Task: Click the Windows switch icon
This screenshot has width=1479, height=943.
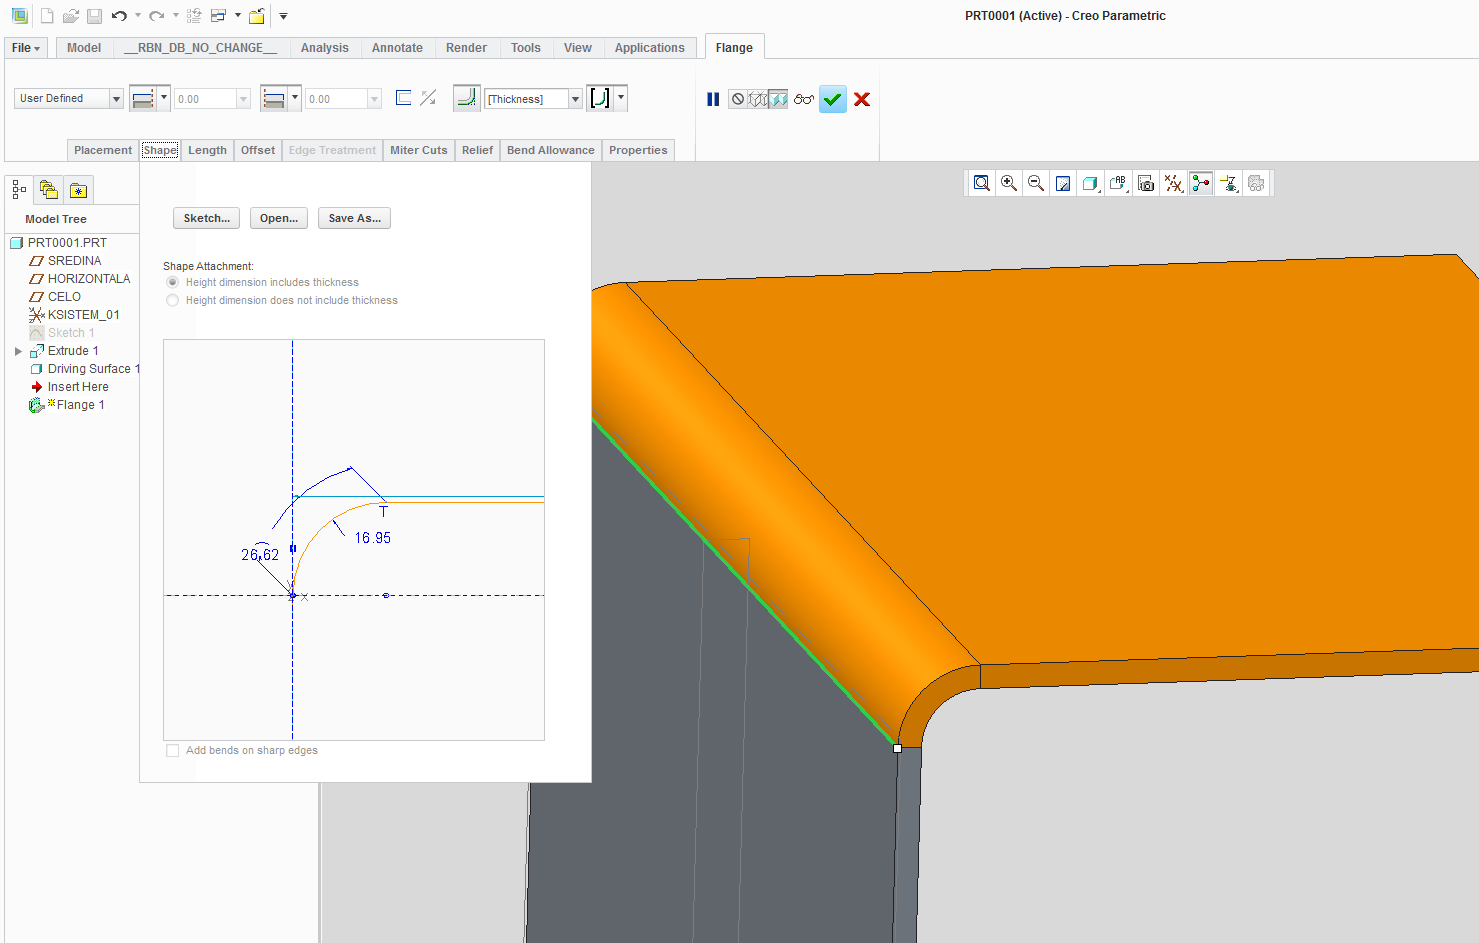Action: (x=218, y=16)
